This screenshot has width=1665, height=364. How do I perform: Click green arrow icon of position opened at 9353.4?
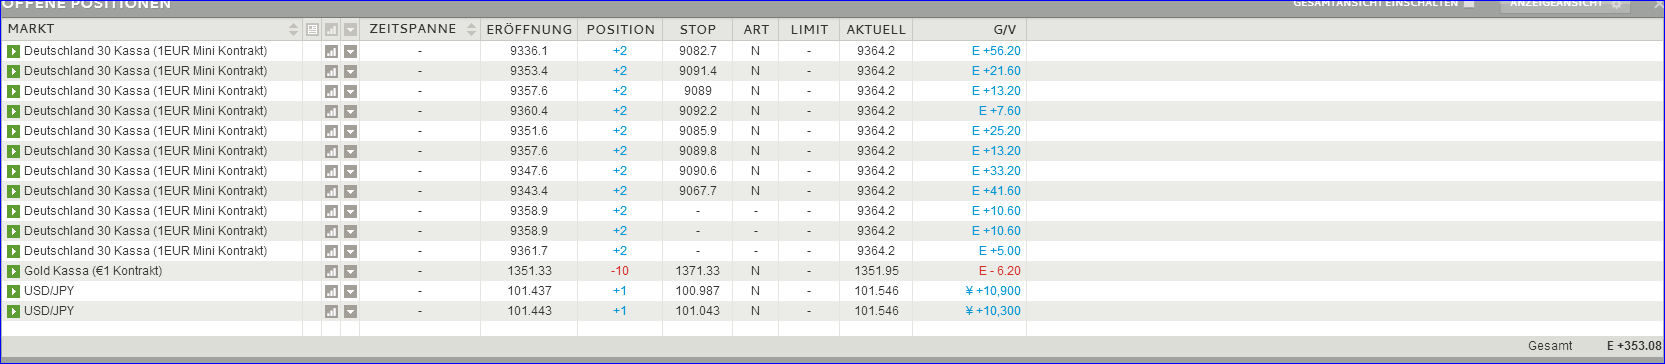click(13, 71)
